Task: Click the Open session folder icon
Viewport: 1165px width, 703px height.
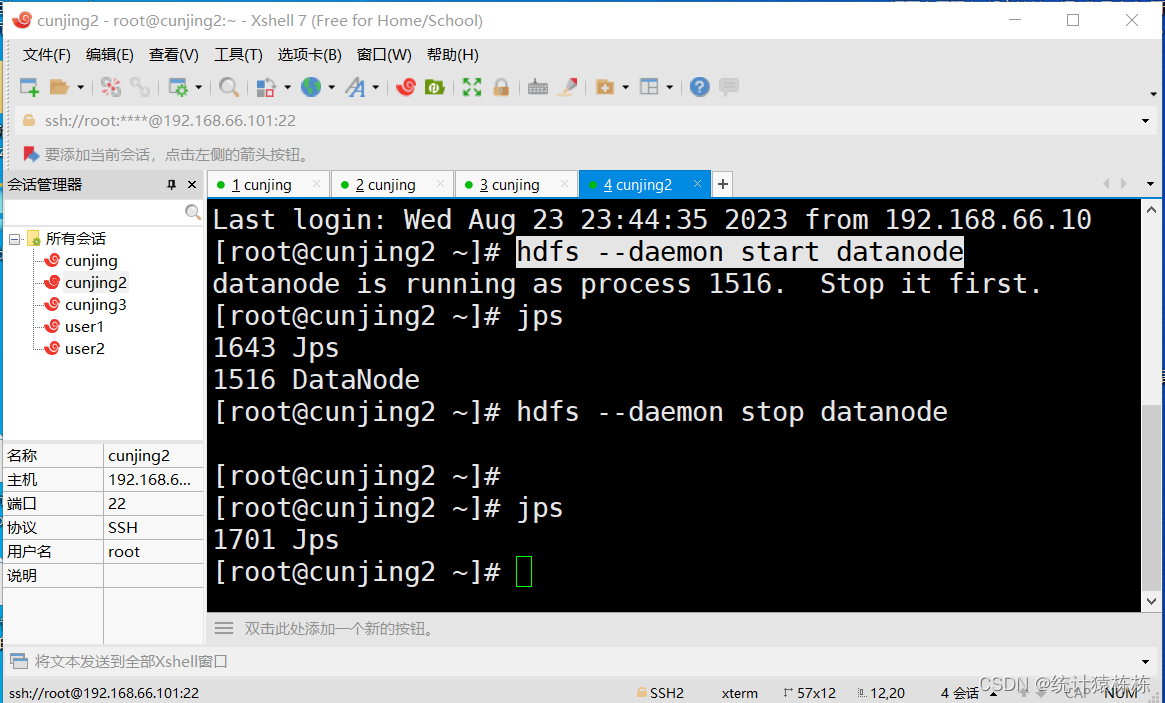Action: (59, 87)
